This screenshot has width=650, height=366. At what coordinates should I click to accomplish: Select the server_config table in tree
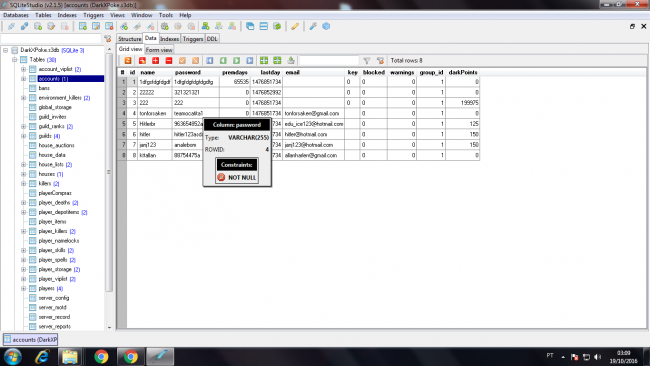coord(54,298)
